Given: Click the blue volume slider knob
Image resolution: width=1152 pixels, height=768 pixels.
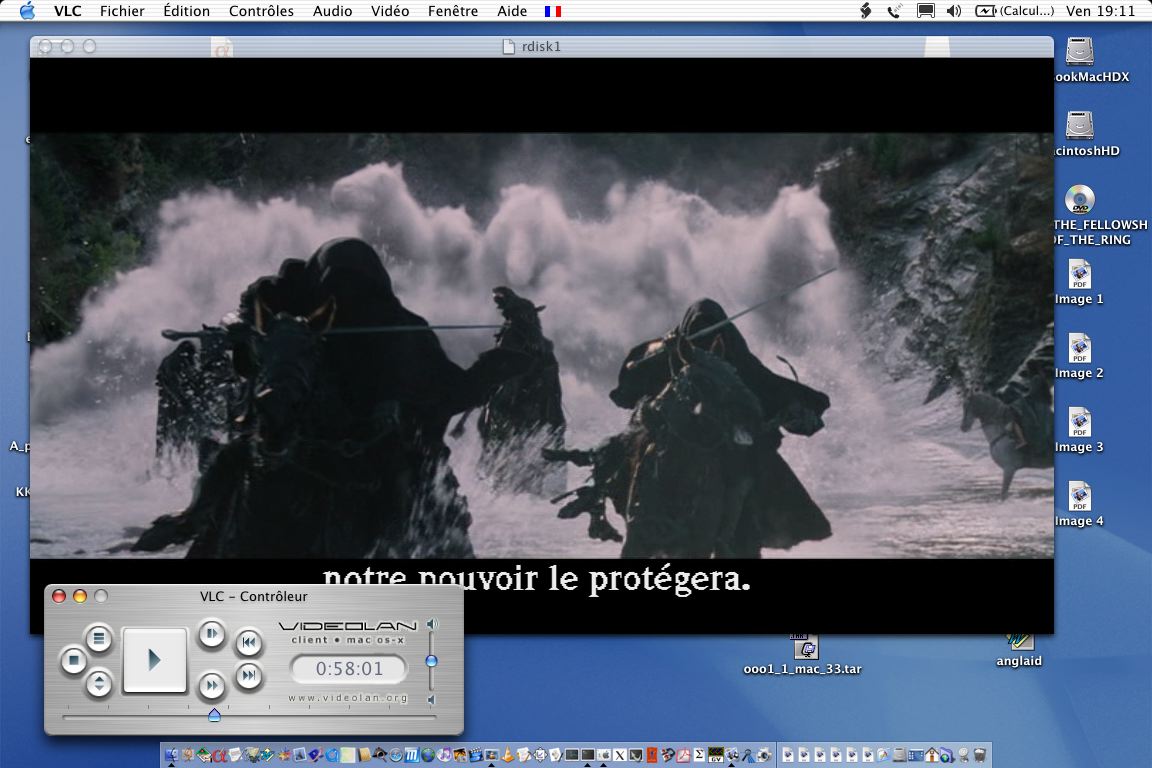Looking at the screenshot, I should [431, 661].
